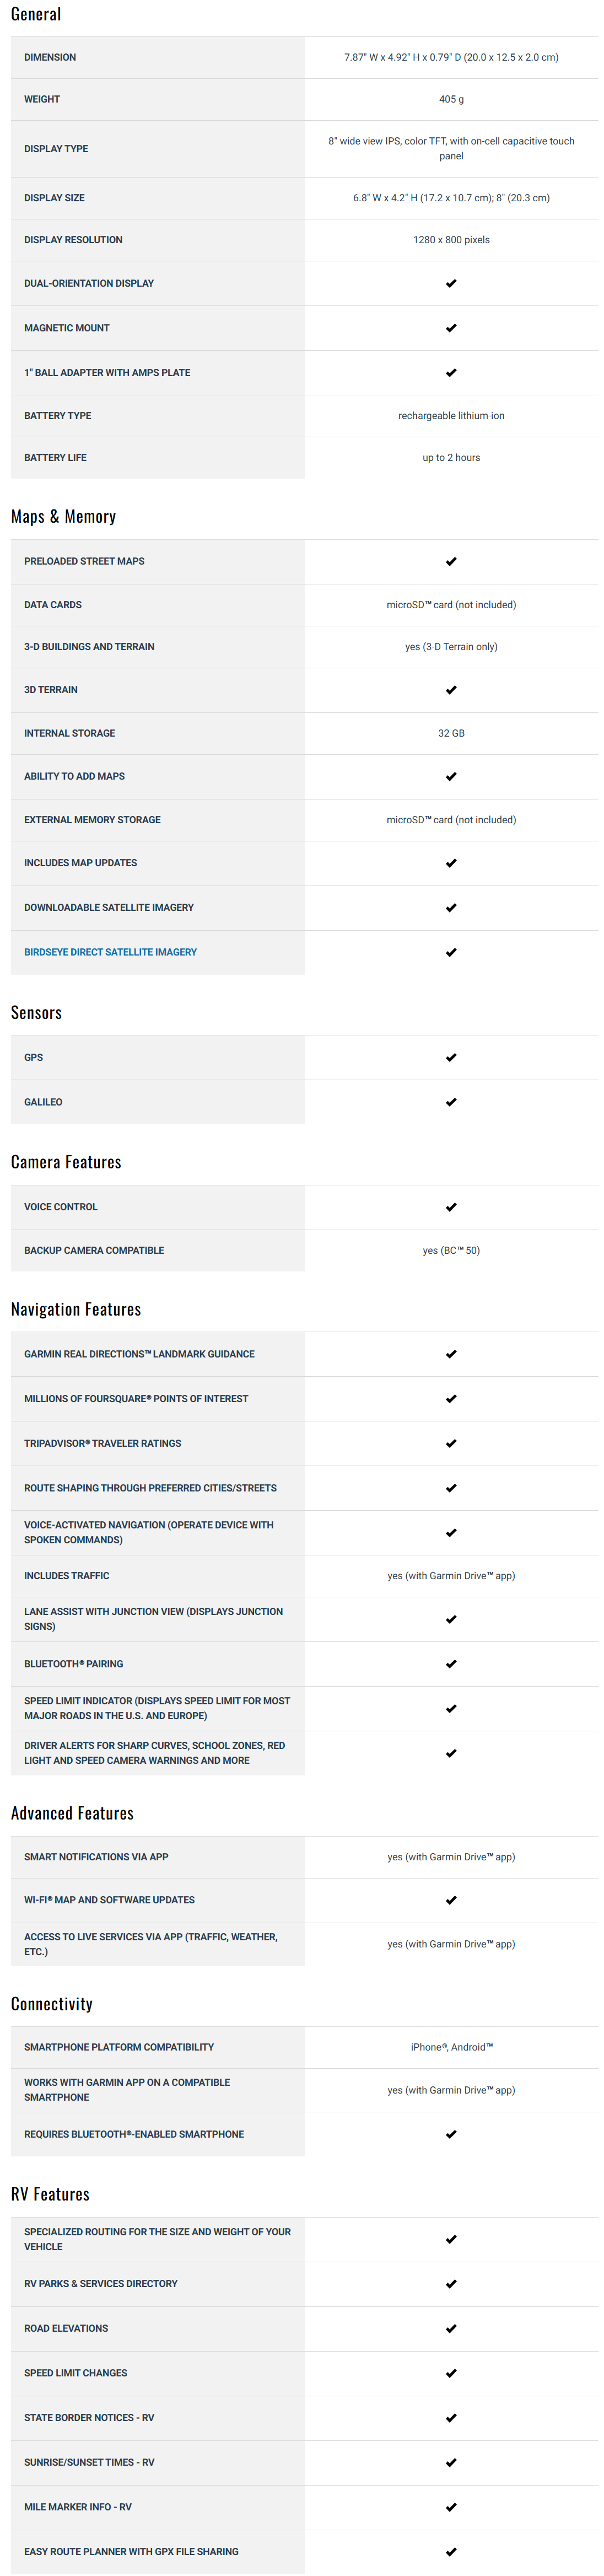Viewport: 604px width, 2576px height.
Task: Click the Voice Control checkmark
Action: 451,1207
